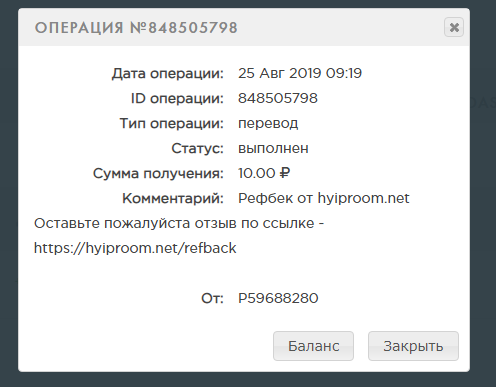
Task: Click the Дата операции label
Action: click(168, 74)
